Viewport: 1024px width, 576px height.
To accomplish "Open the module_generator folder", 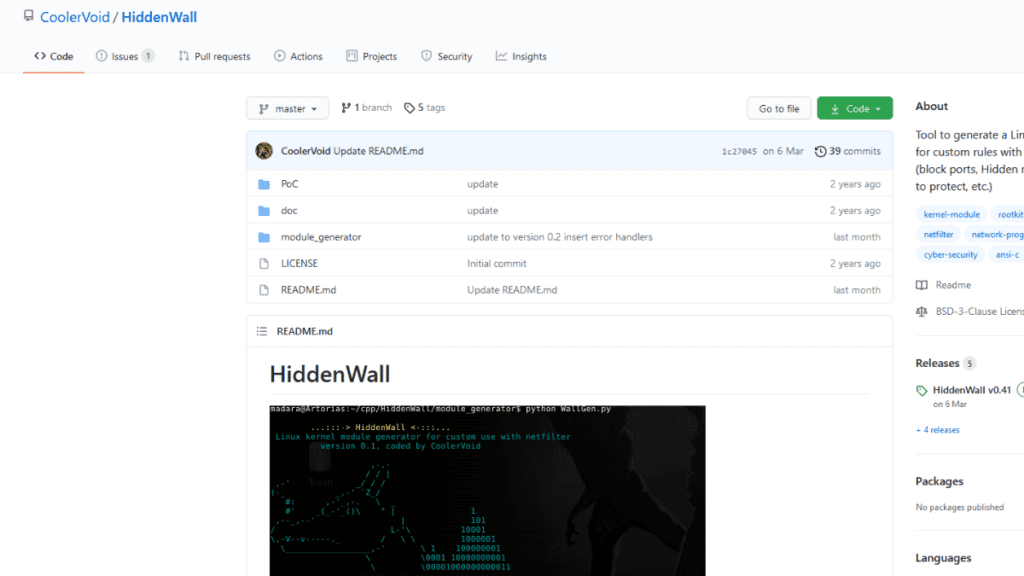I will pyautogui.click(x=321, y=237).
